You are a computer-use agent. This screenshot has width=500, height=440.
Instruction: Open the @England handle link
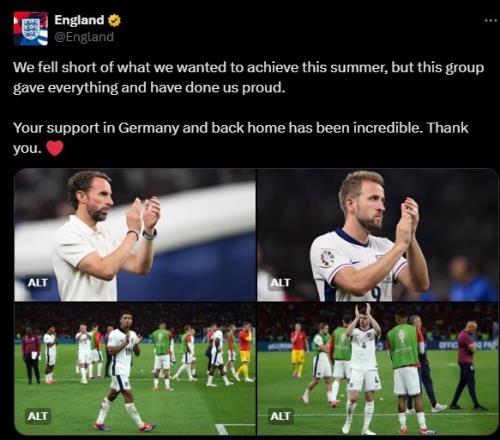tap(84, 37)
